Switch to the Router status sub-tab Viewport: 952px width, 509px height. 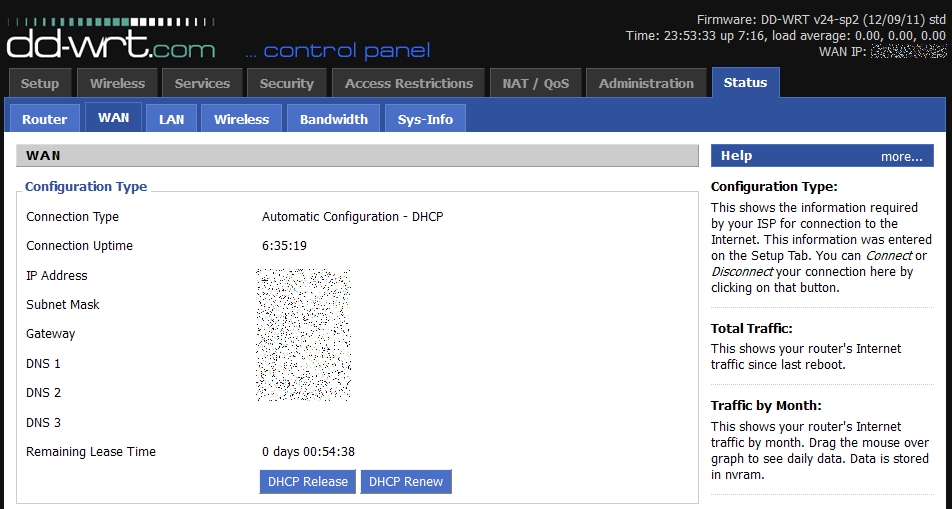44,119
